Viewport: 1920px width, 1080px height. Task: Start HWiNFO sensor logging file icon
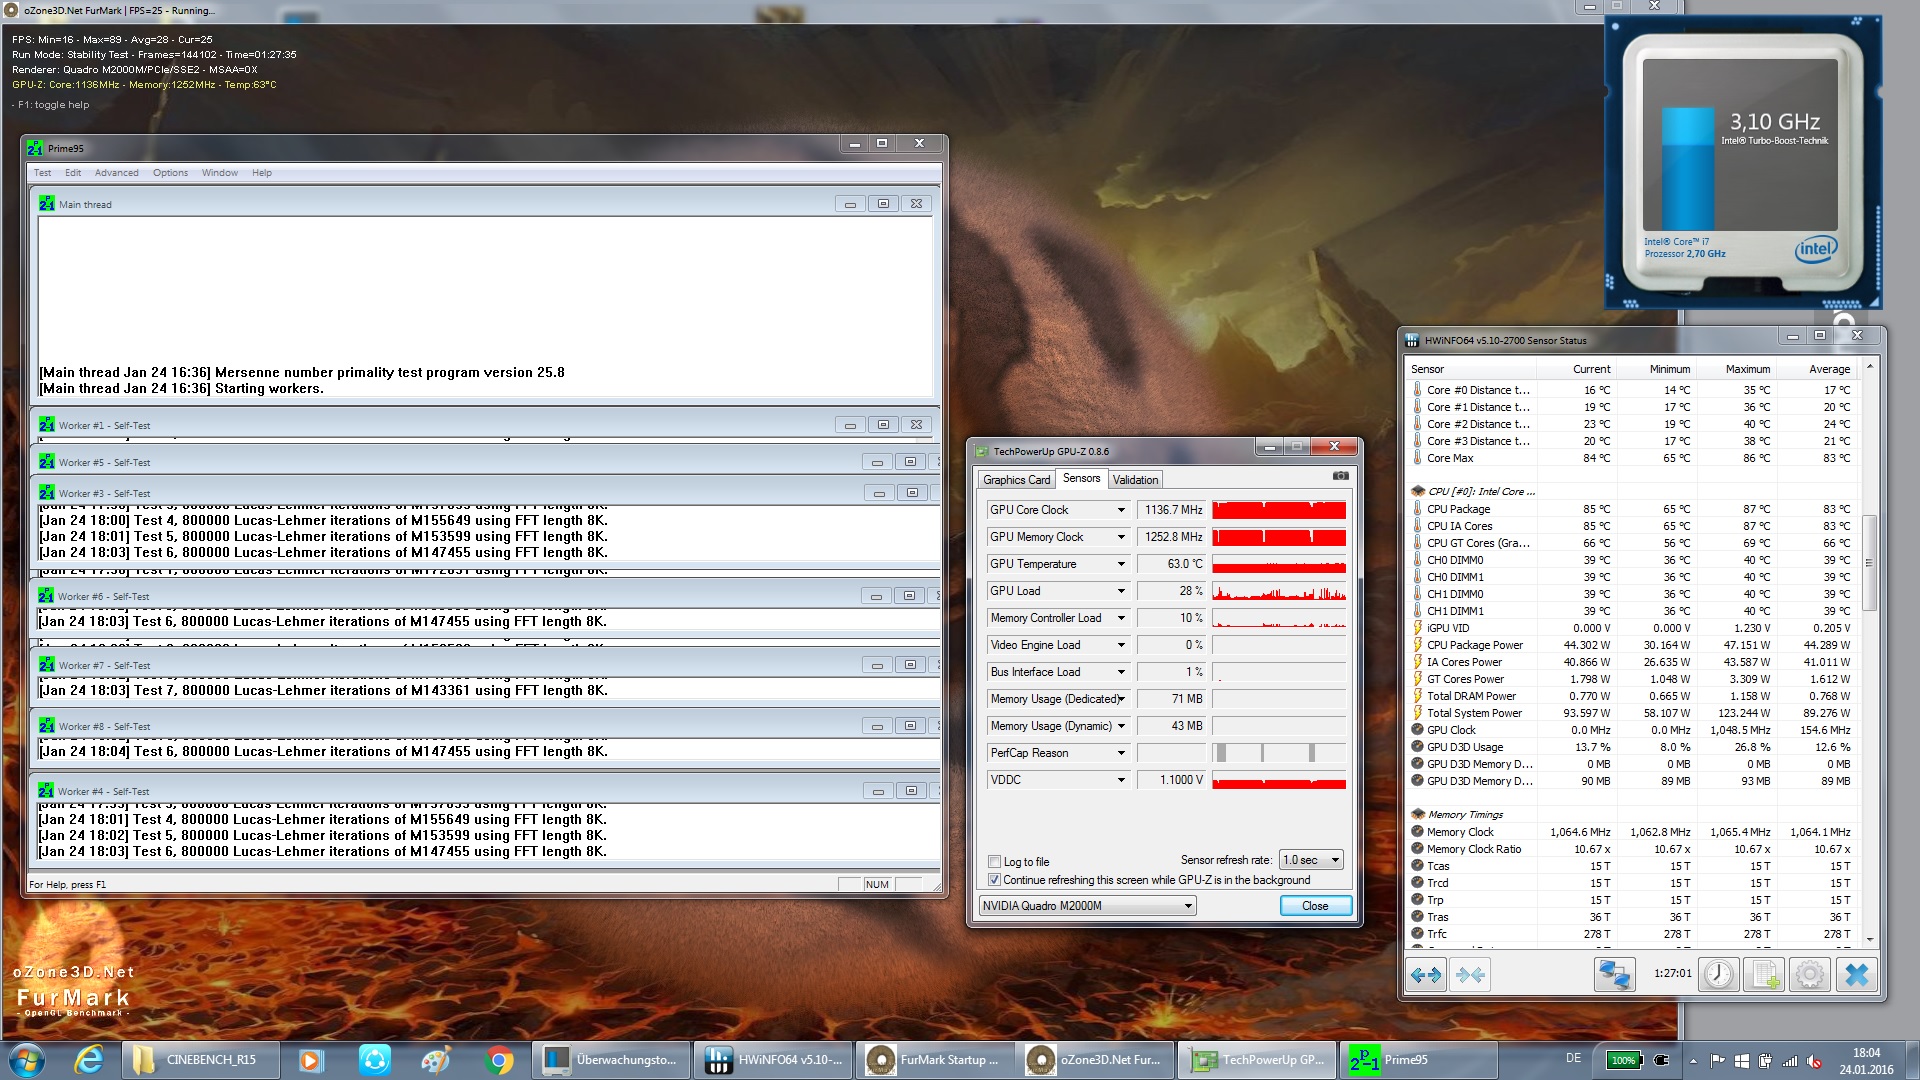(x=1764, y=974)
